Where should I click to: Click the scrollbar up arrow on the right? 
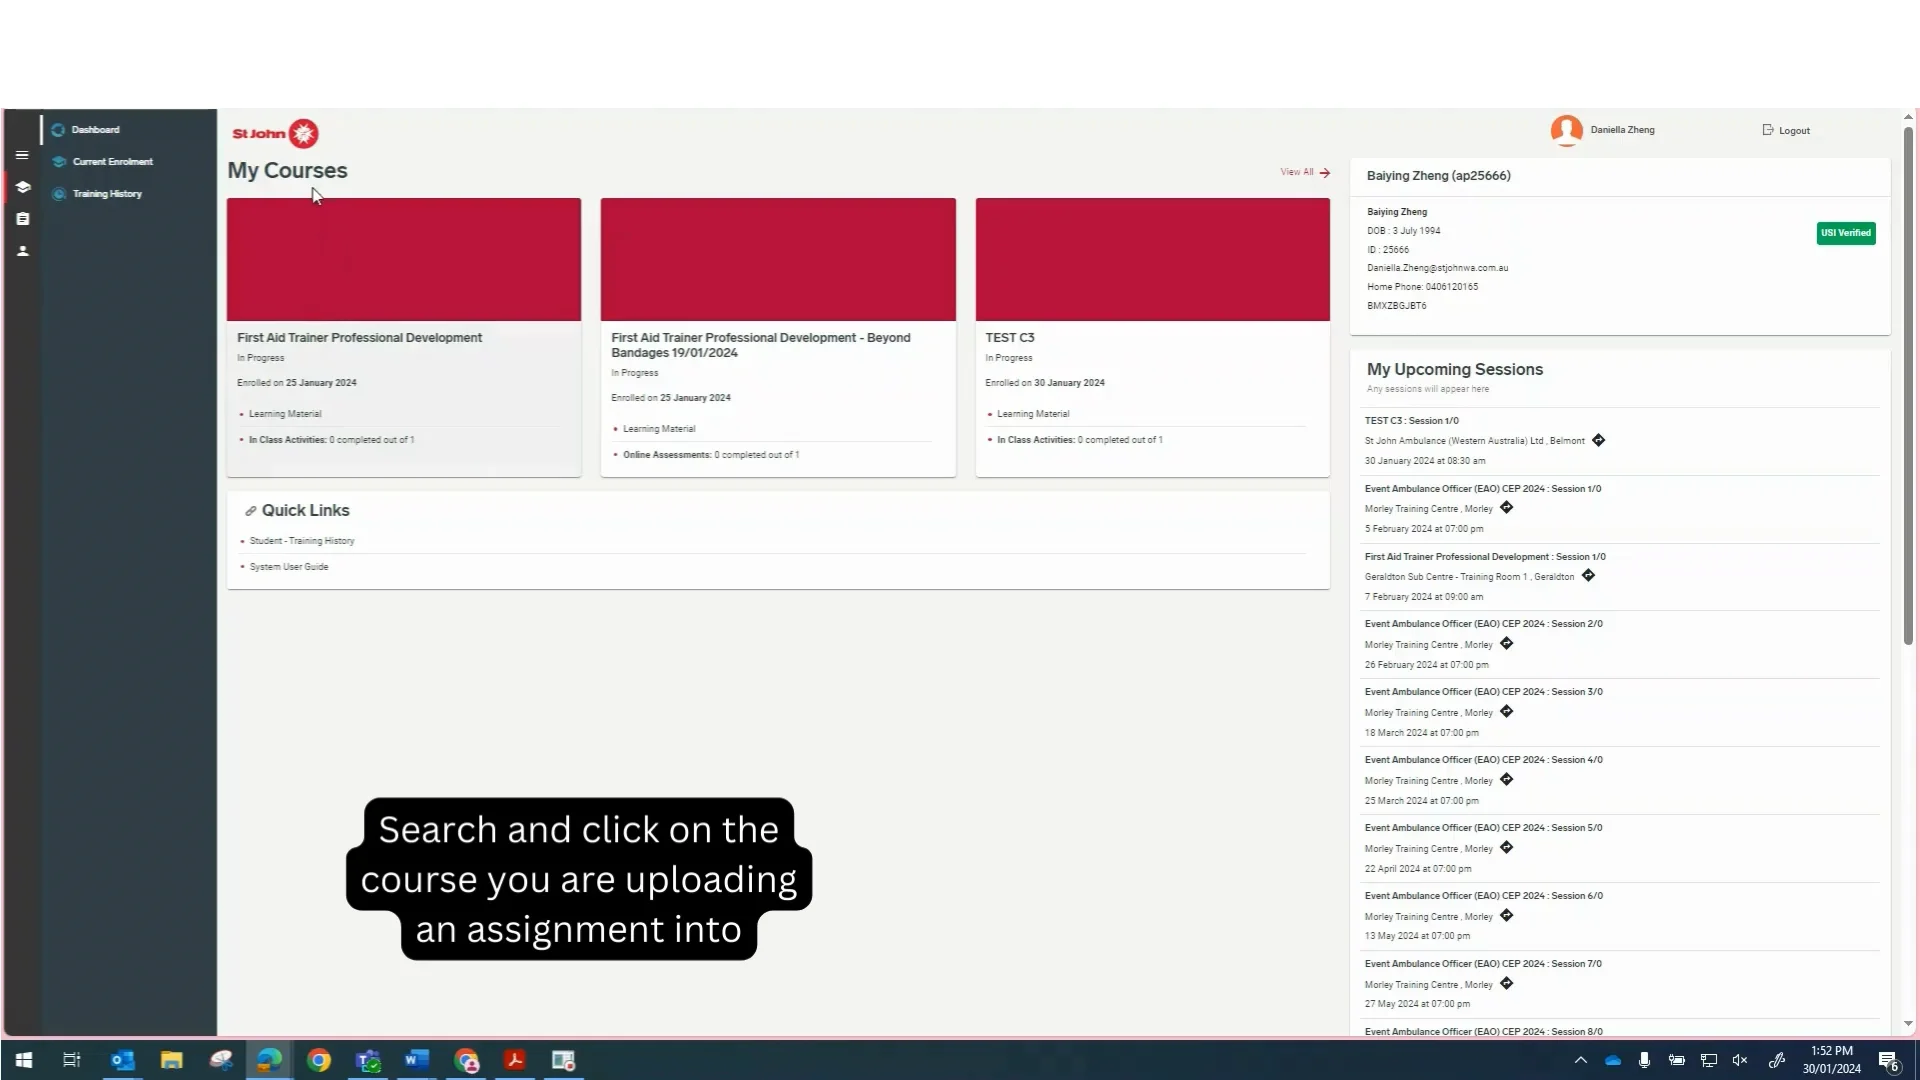pyautogui.click(x=1908, y=116)
